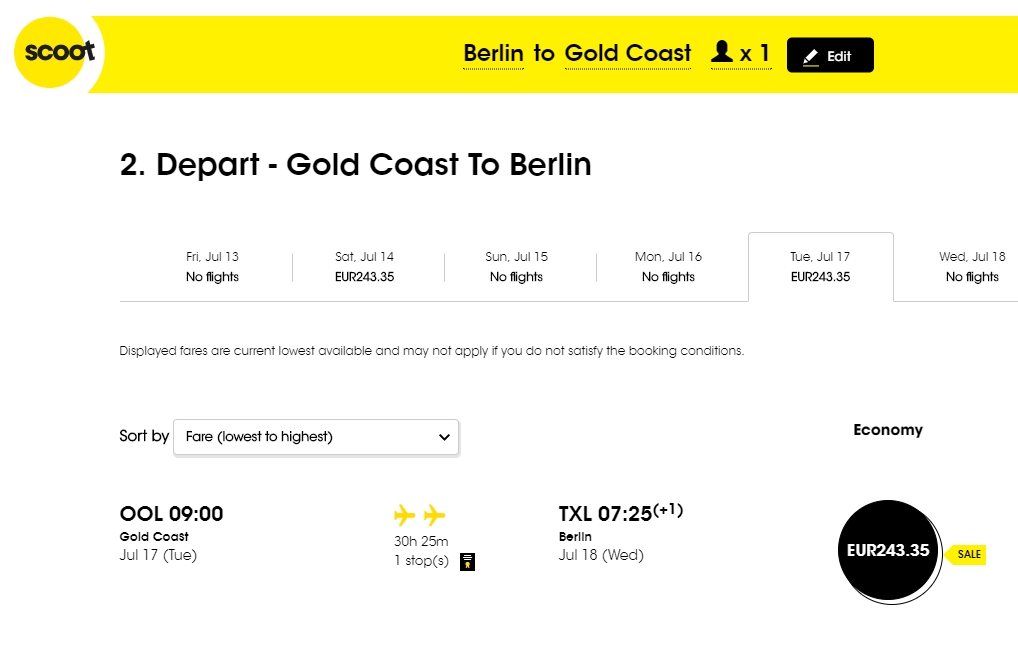Click the first yellow airplane icon

[x=404, y=515]
